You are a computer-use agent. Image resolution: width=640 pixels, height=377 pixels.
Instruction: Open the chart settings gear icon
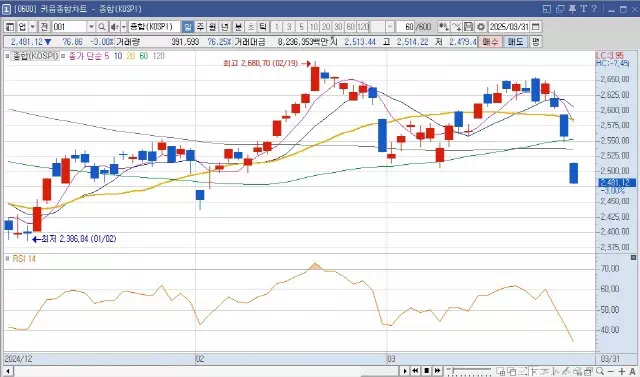coord(481,27)
